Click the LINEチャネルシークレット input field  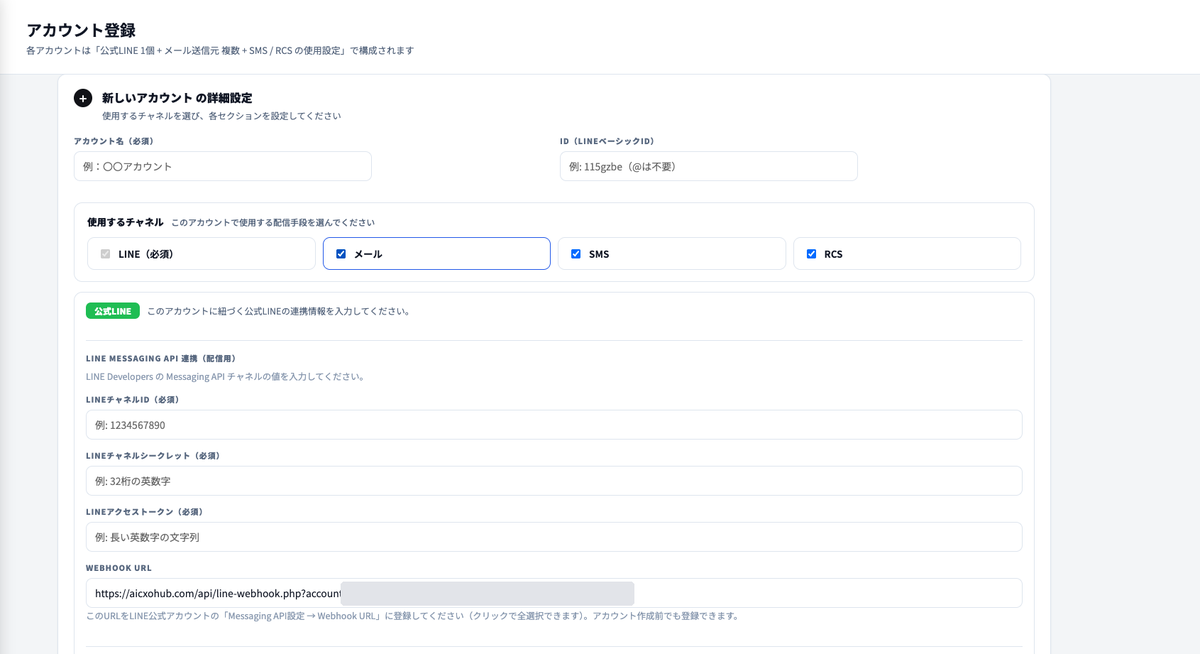tap(554, 481)
